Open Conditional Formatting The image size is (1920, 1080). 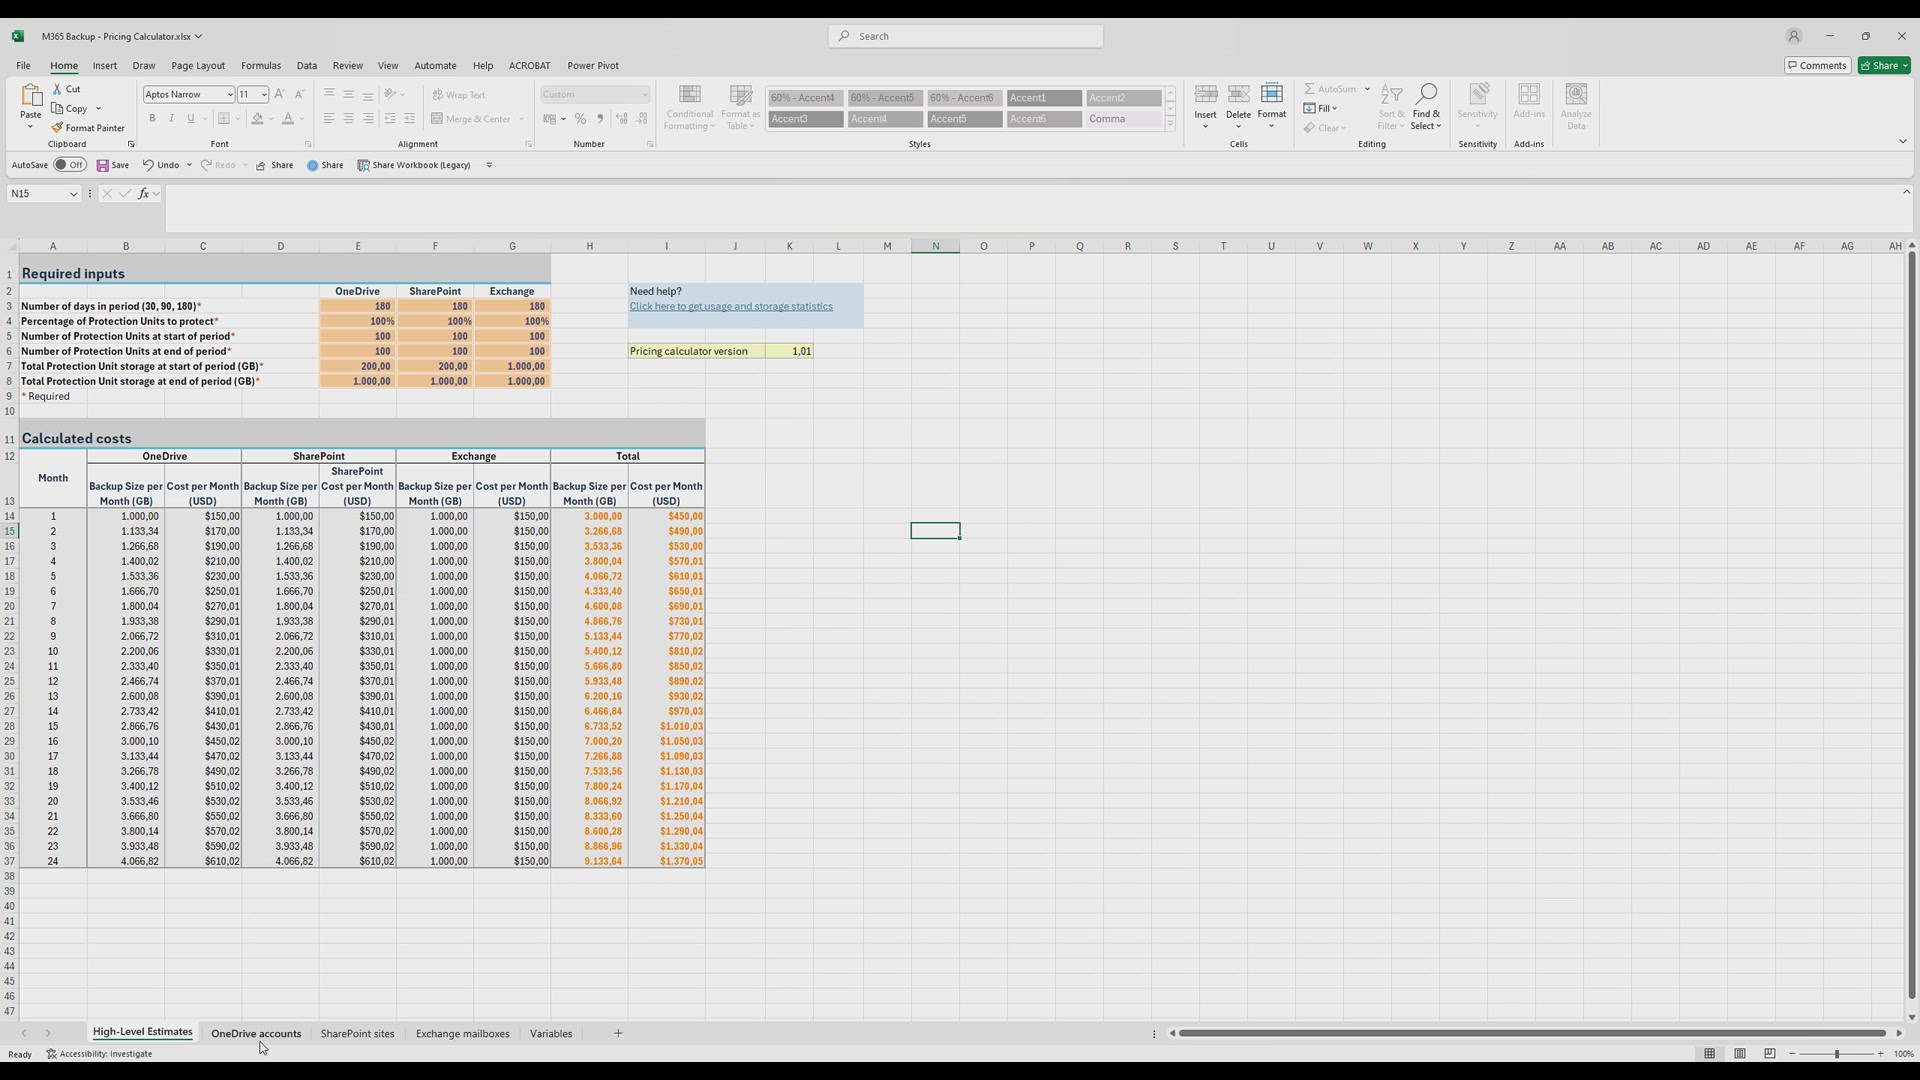(x=689, y=106)
